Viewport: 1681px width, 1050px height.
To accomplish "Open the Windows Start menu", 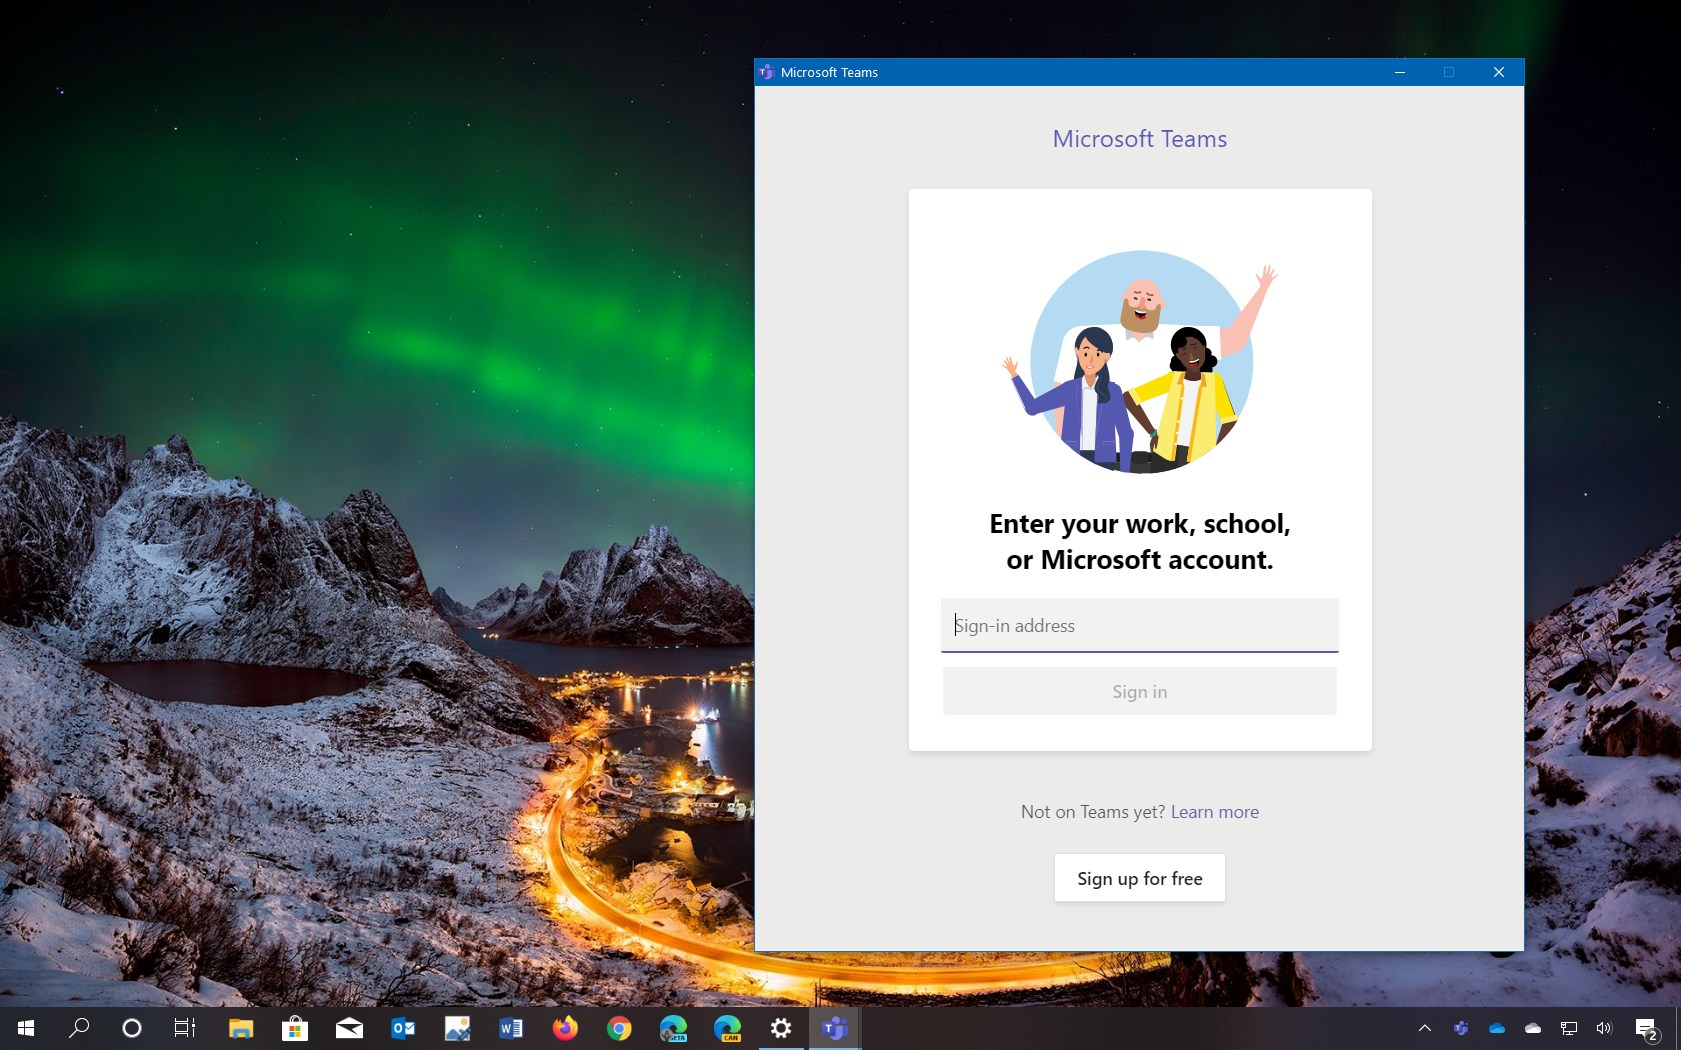I will (x=26, y=1028).
